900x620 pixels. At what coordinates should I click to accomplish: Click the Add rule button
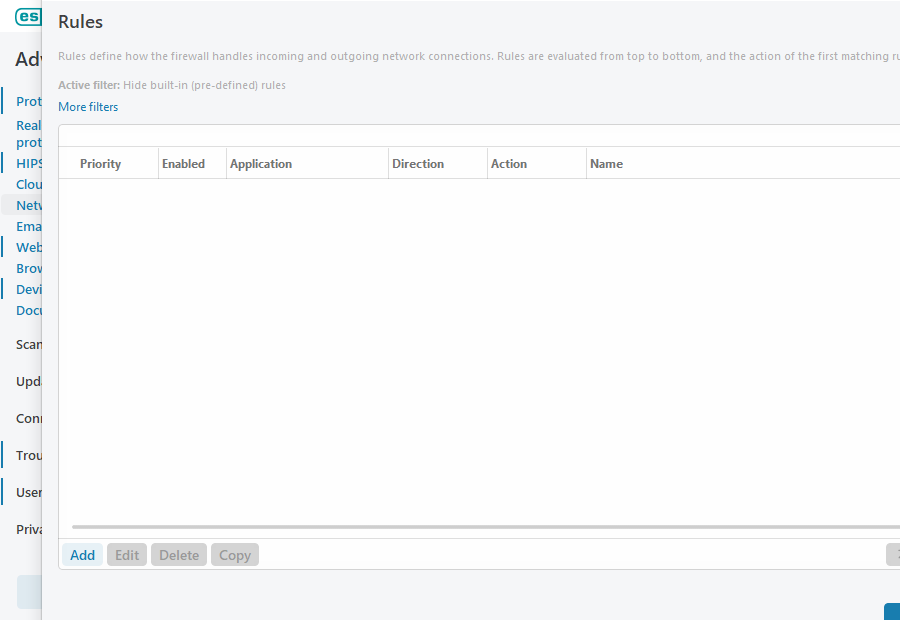click(83, 555)
